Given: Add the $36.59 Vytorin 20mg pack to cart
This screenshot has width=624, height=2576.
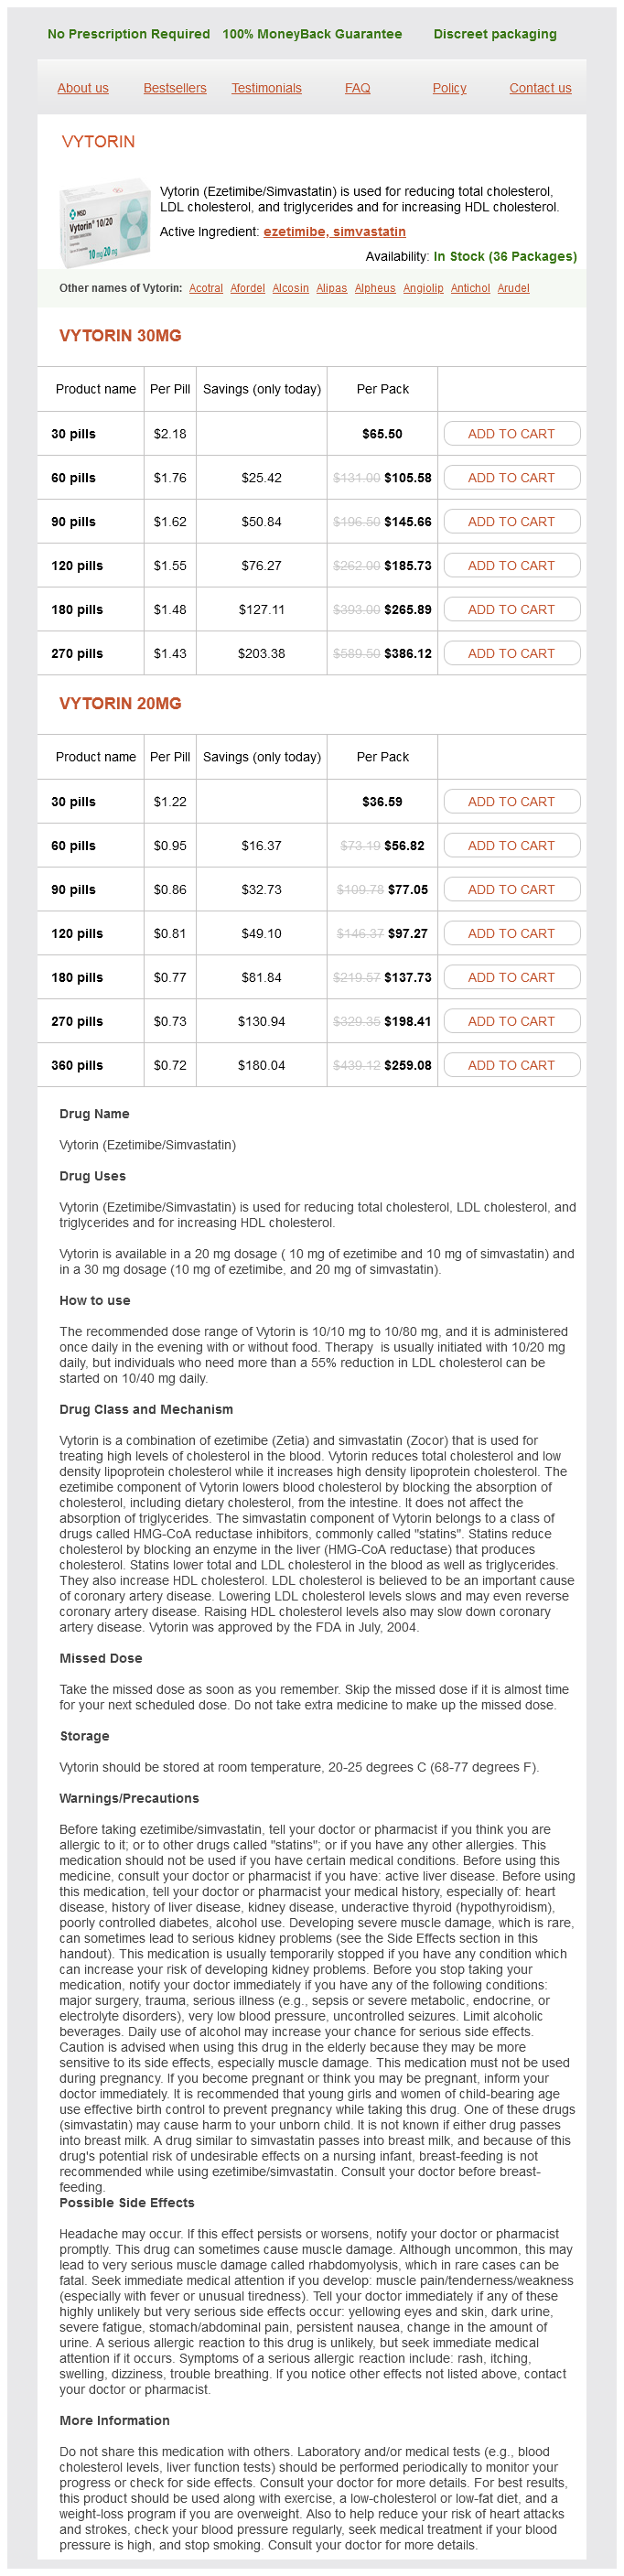Looking at the screenshot, I should (x=511, y=802).
